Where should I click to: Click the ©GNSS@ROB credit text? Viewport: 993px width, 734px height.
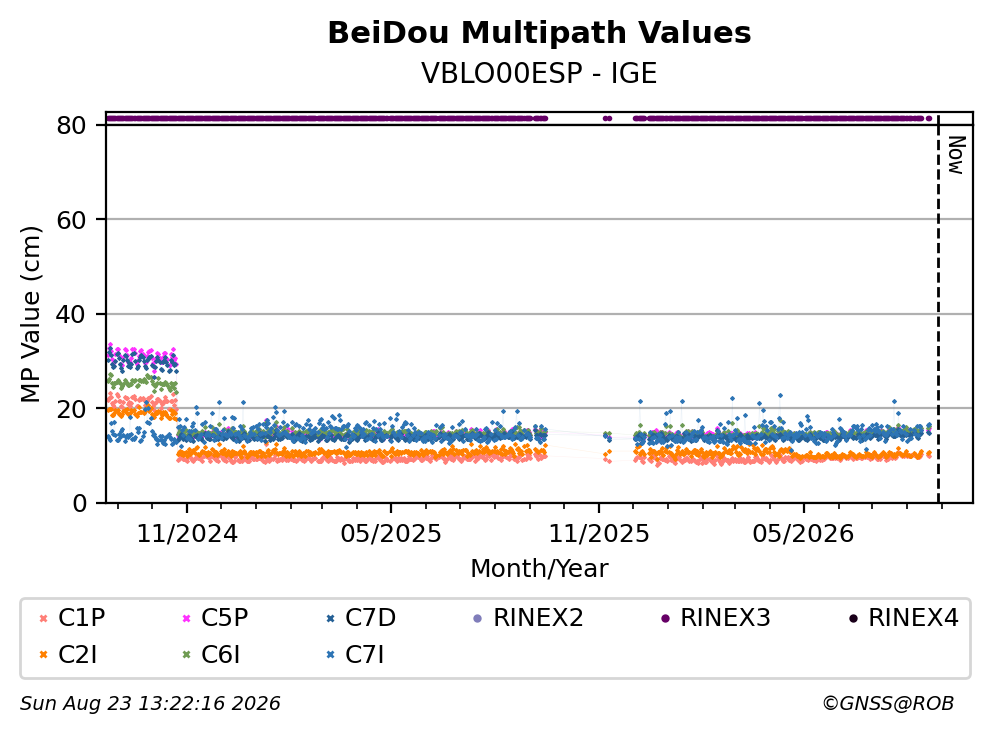pyautogui.click(x=888, y=704)
